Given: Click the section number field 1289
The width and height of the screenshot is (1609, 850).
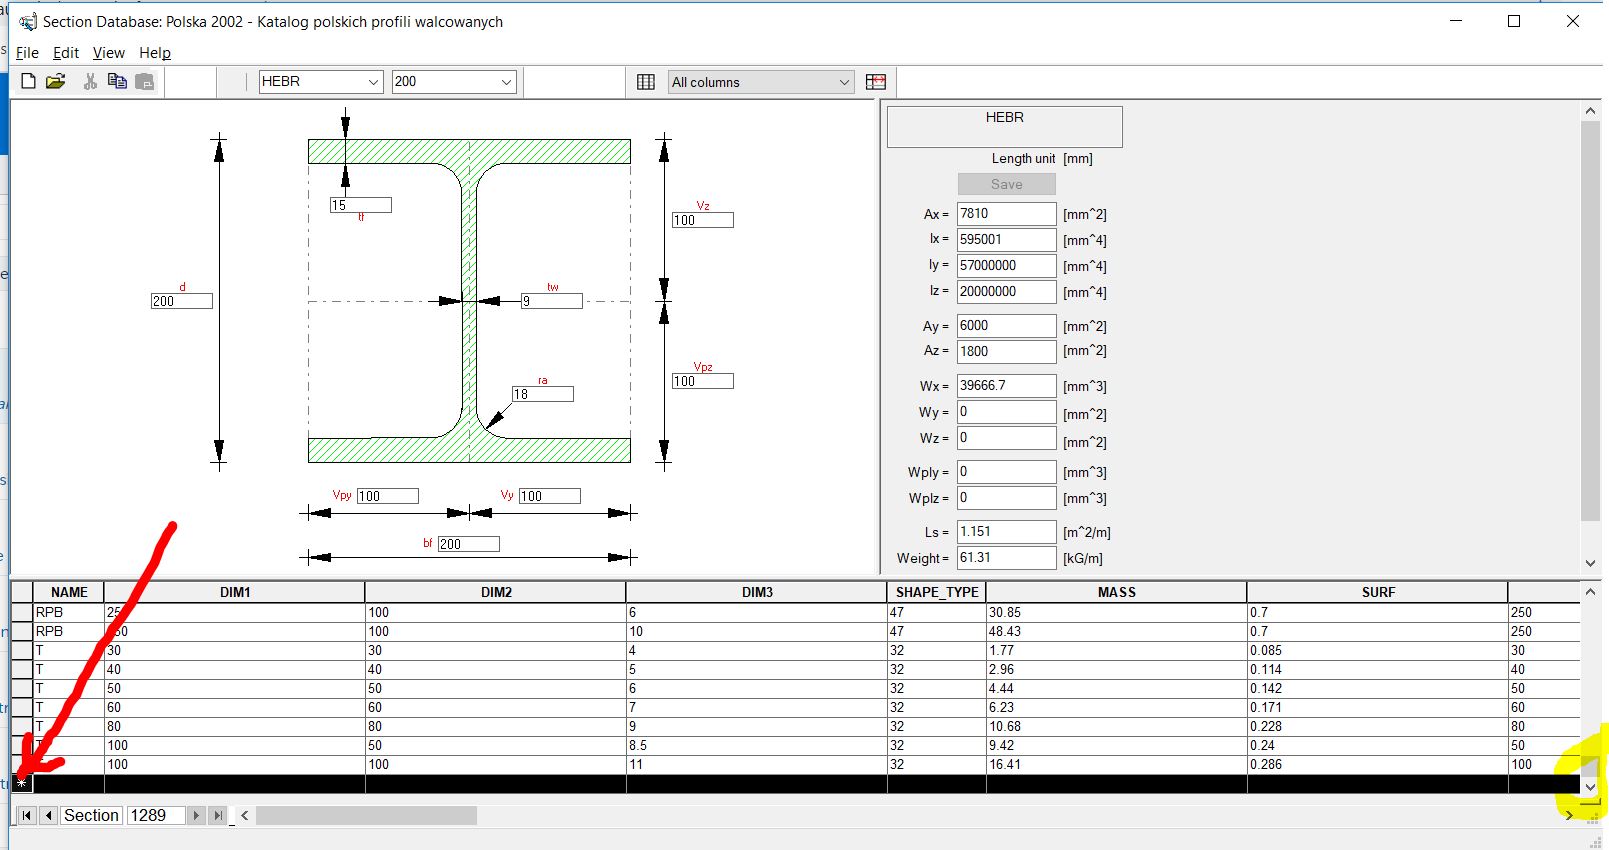Looking at the screenshot, I should click(156, 815).
